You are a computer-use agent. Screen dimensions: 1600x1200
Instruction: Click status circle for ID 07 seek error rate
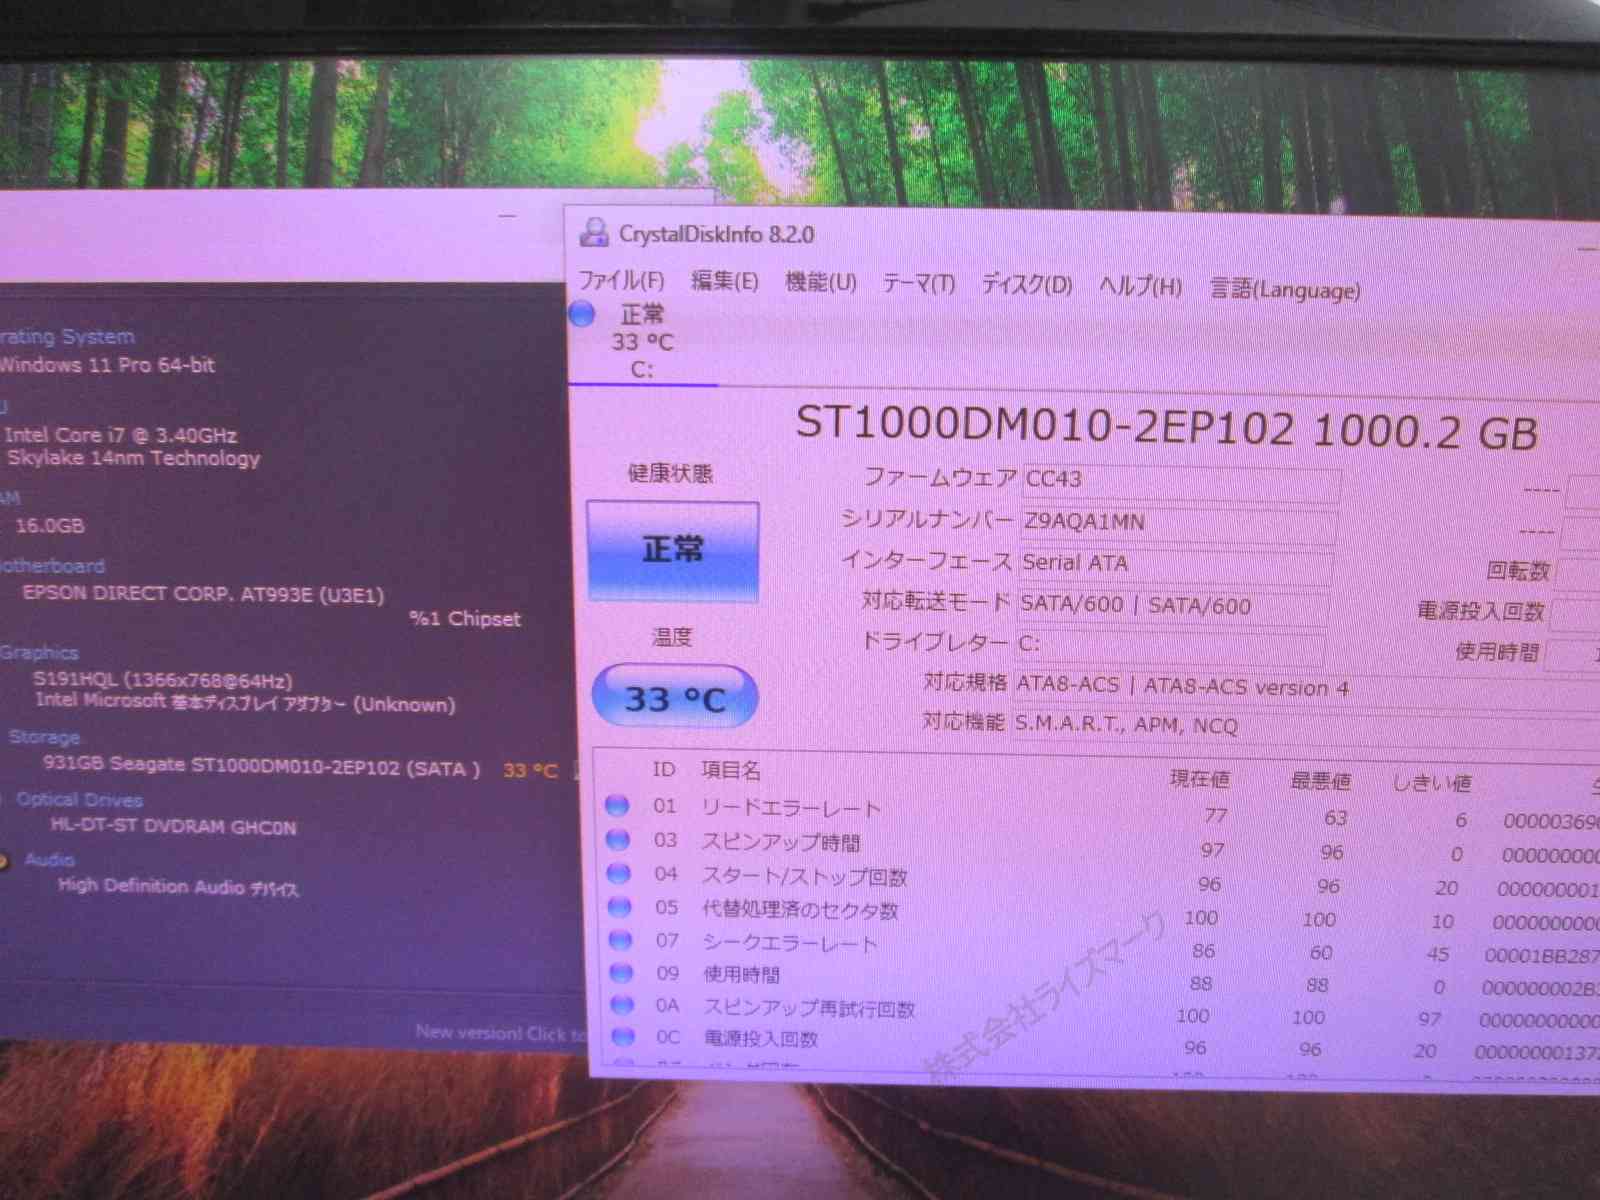[621, 940]
